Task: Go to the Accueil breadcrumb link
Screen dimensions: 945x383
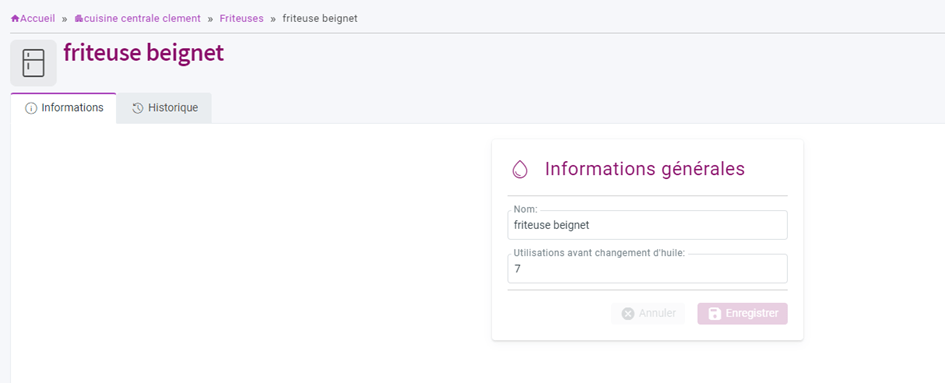Action: pyautogui.click(x=33, y=19)
